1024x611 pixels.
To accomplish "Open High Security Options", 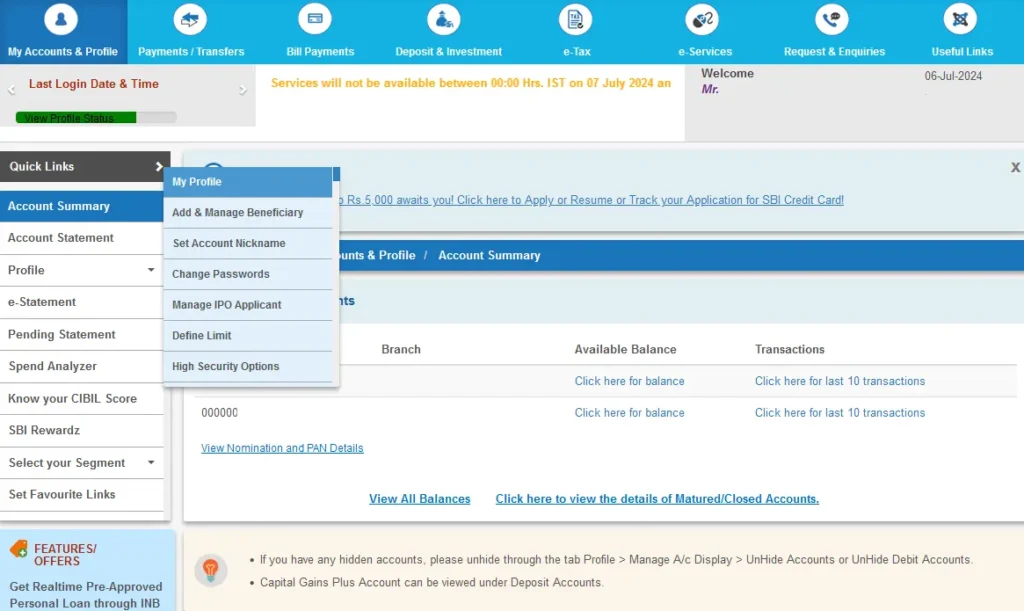I will (x=248, y=366).
